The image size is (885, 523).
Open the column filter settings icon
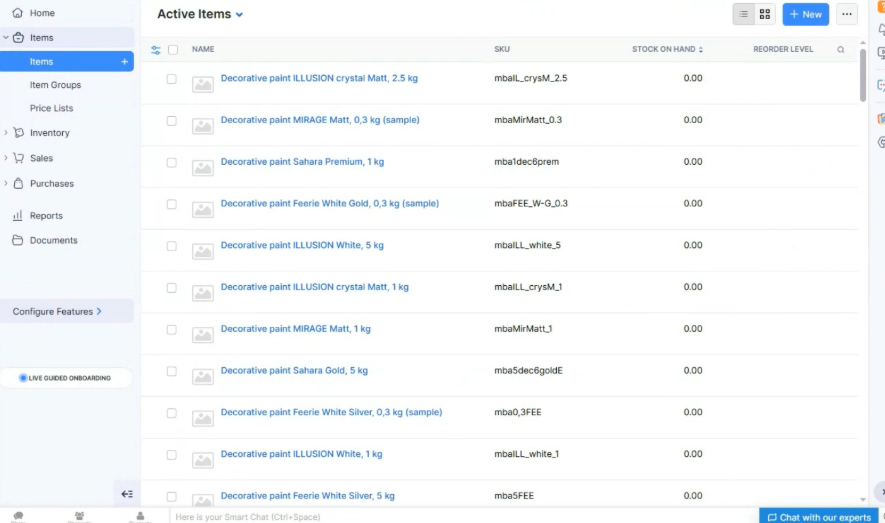click(156, 49)
